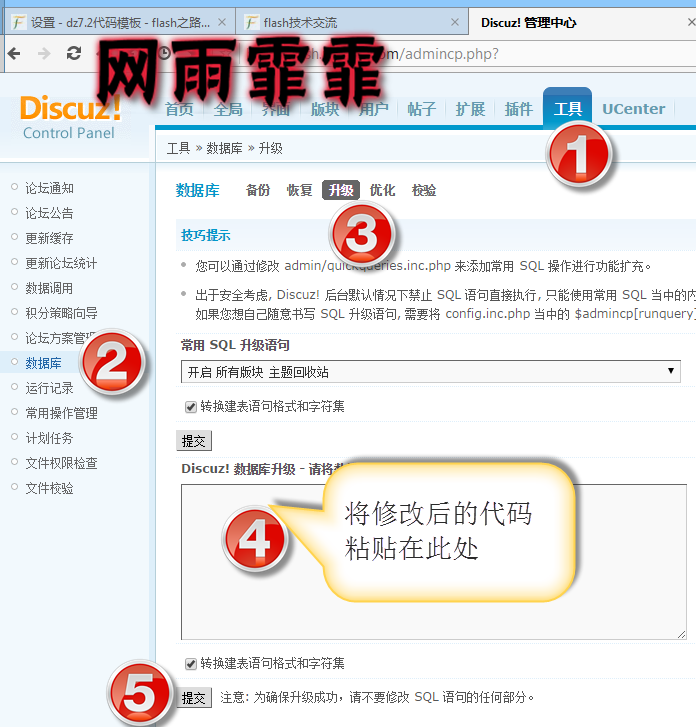Open 更新缓存 in the sidebar
The image size is (696, 727).
click(49, 238)
